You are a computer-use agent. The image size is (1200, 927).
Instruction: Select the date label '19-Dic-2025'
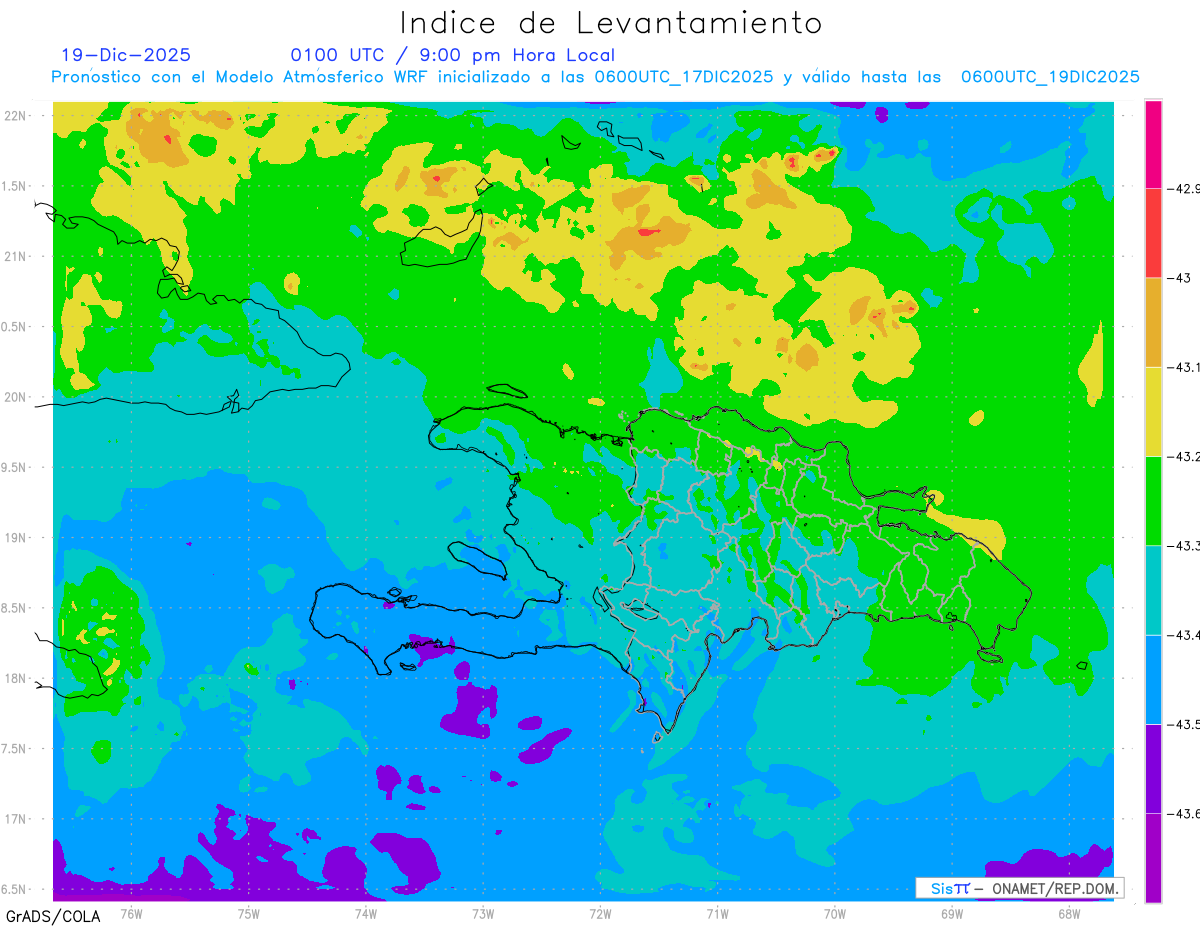126,55
